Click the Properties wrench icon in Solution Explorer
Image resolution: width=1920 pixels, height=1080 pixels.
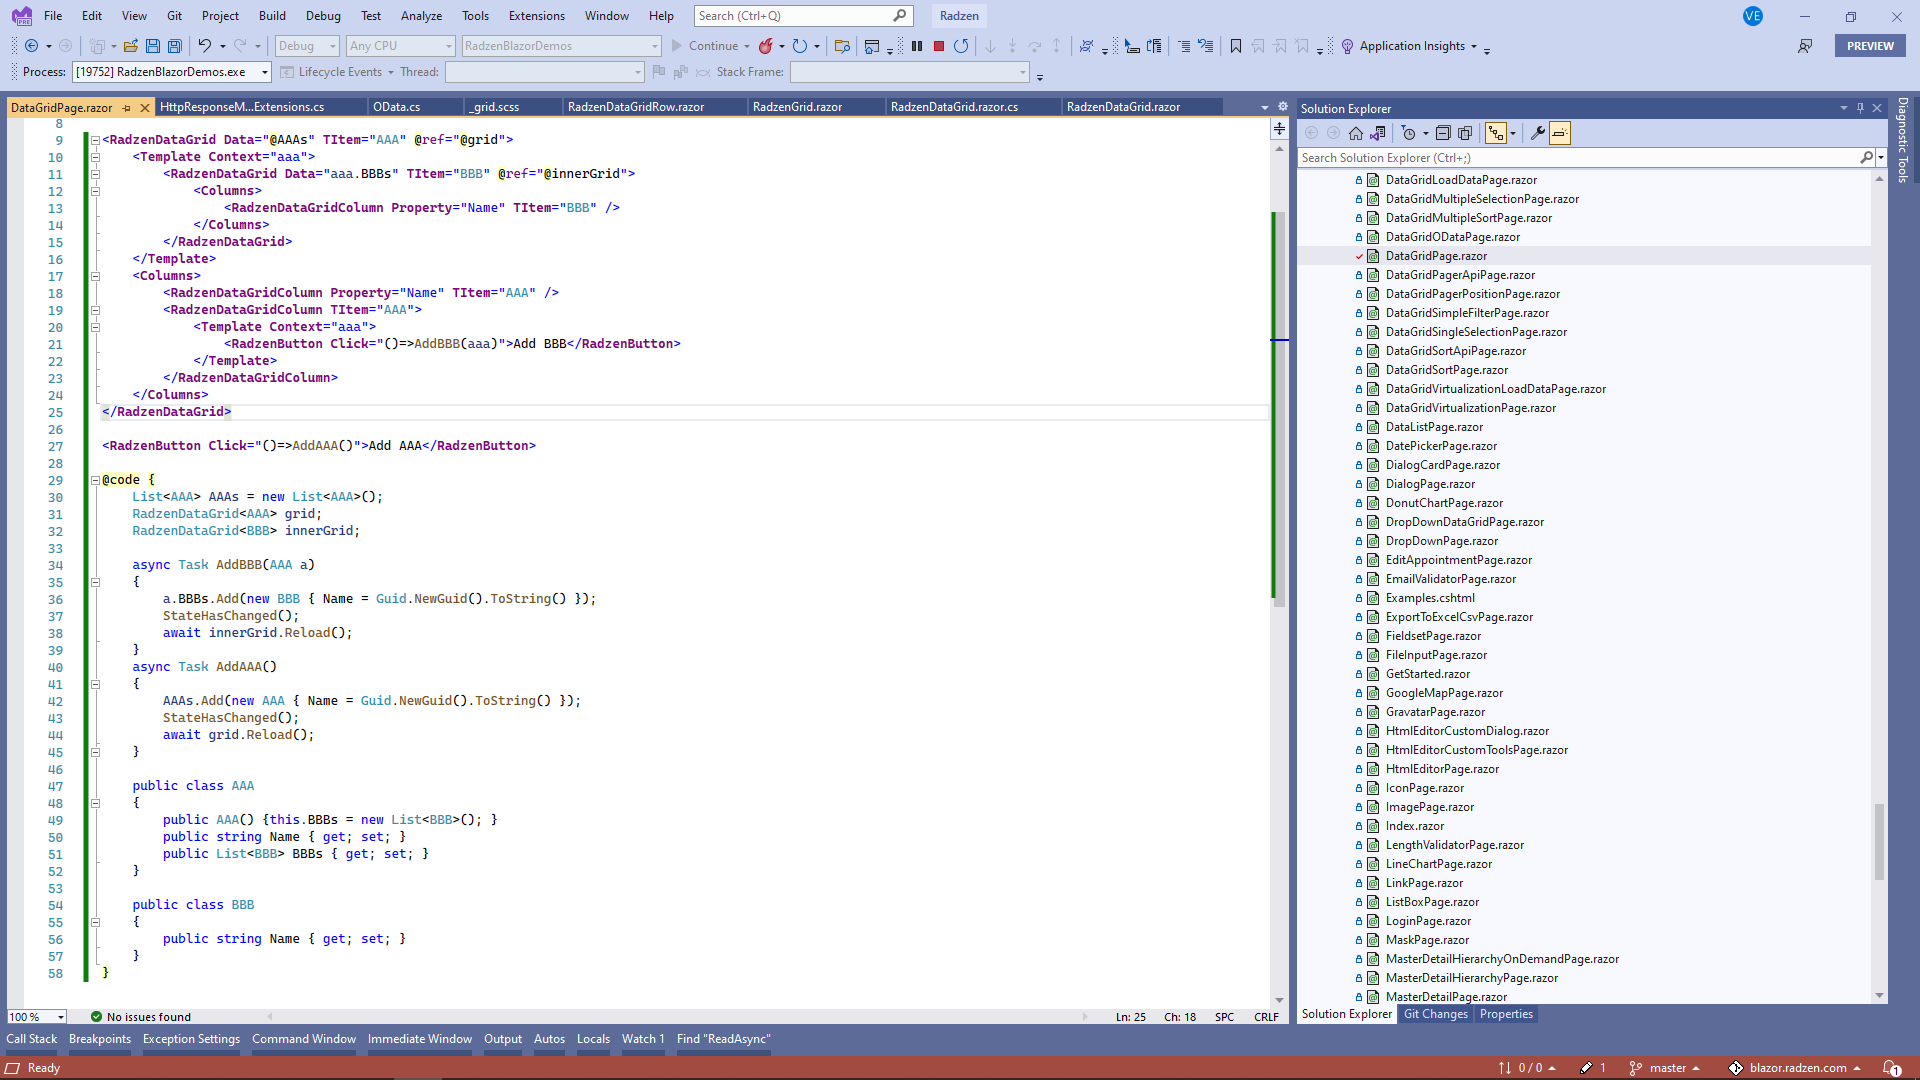click(x=1537, y=133)
